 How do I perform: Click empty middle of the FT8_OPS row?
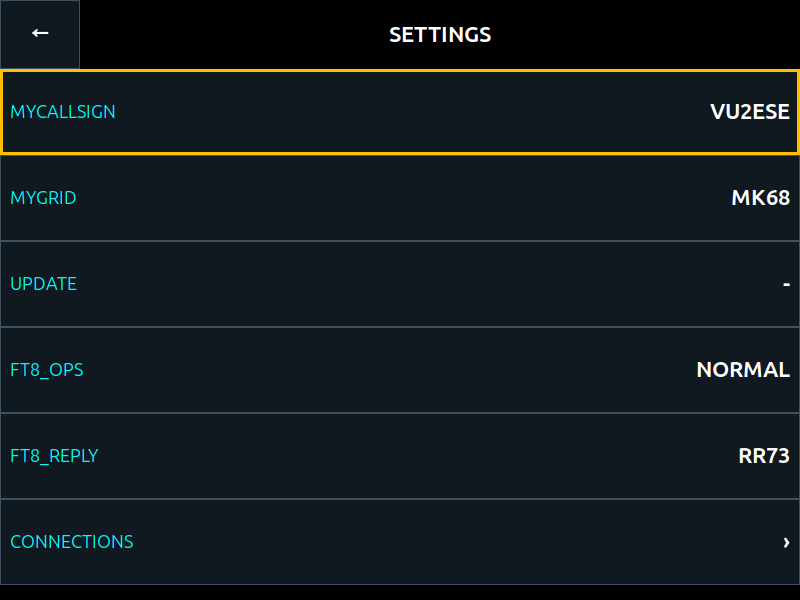tap(400, 370)
